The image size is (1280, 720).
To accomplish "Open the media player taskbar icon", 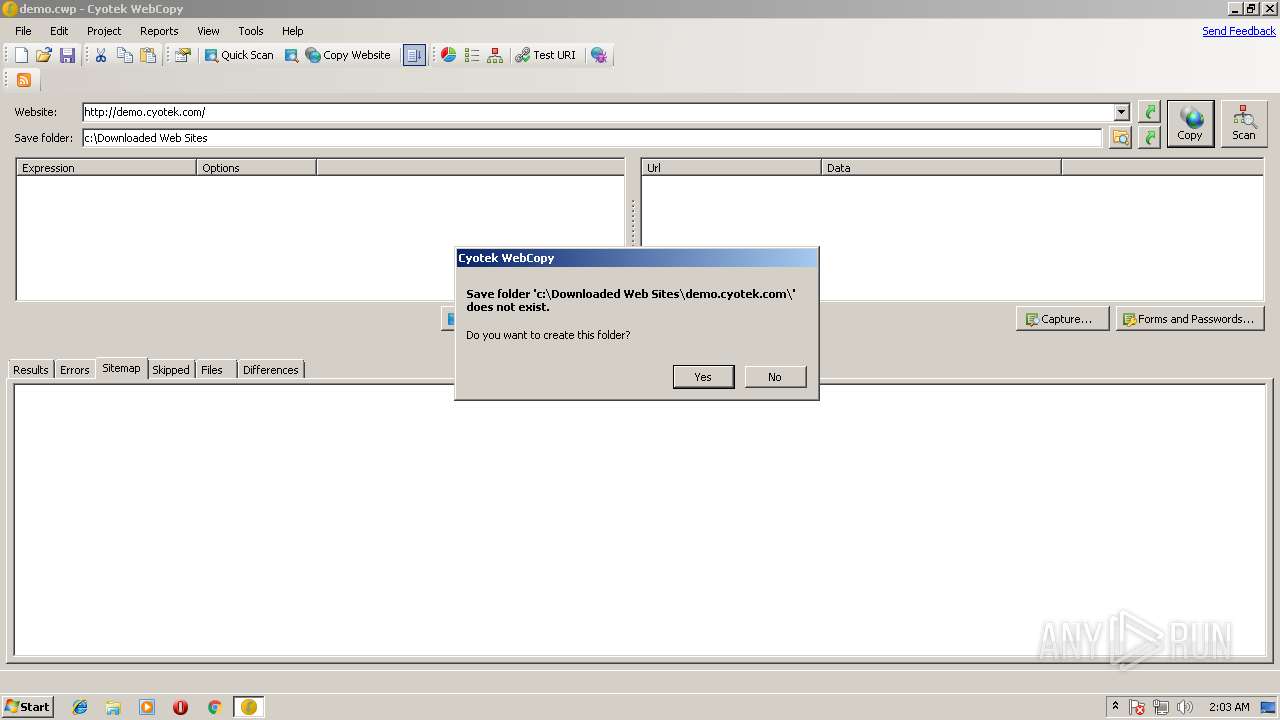I will (147, 707).
